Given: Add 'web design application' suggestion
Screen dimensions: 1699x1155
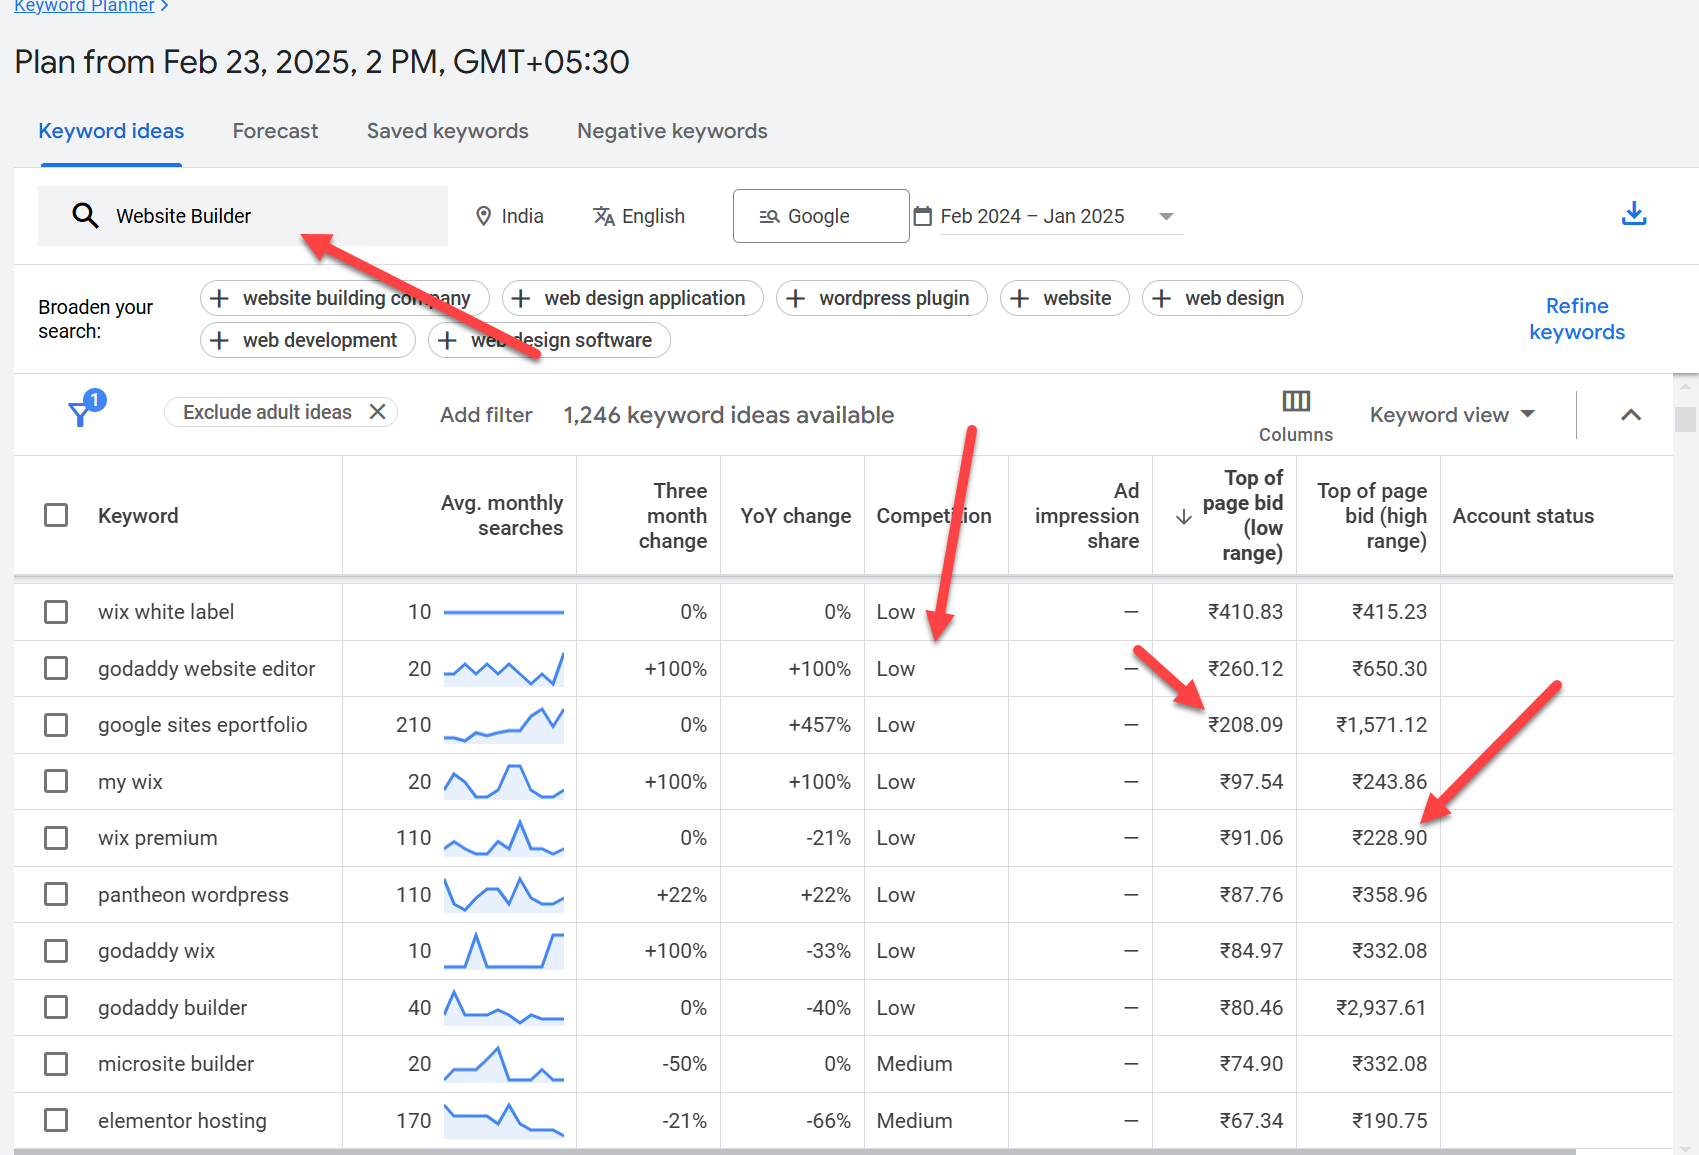Looking at the screenshot, I should point(633,298).
